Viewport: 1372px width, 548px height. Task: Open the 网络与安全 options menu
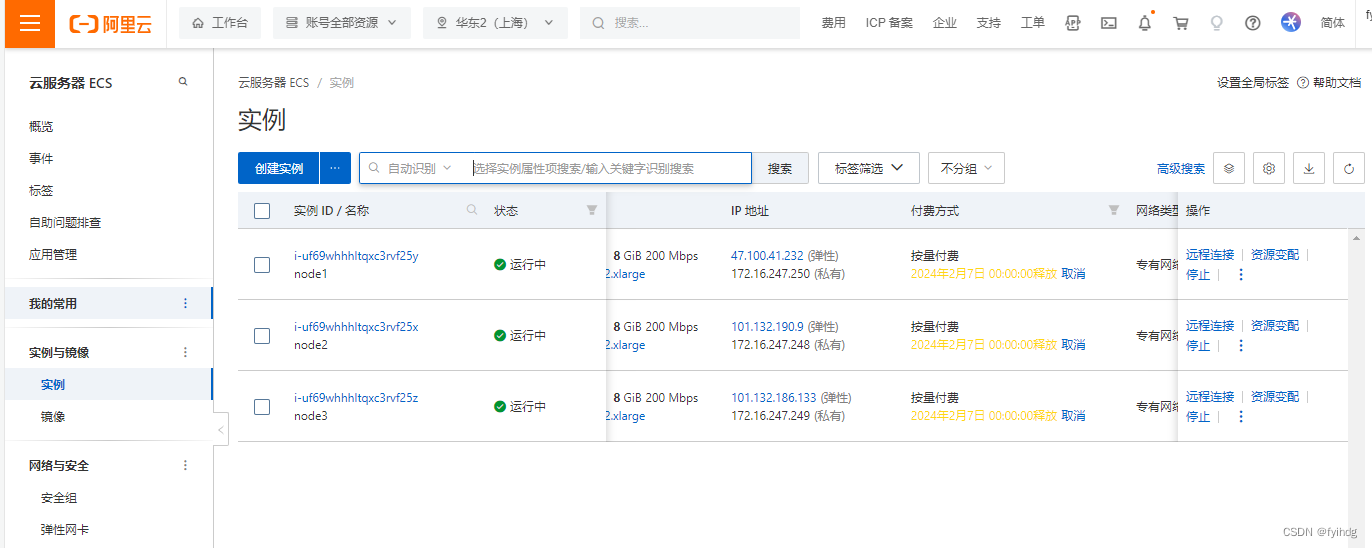[x=185, y=465]
